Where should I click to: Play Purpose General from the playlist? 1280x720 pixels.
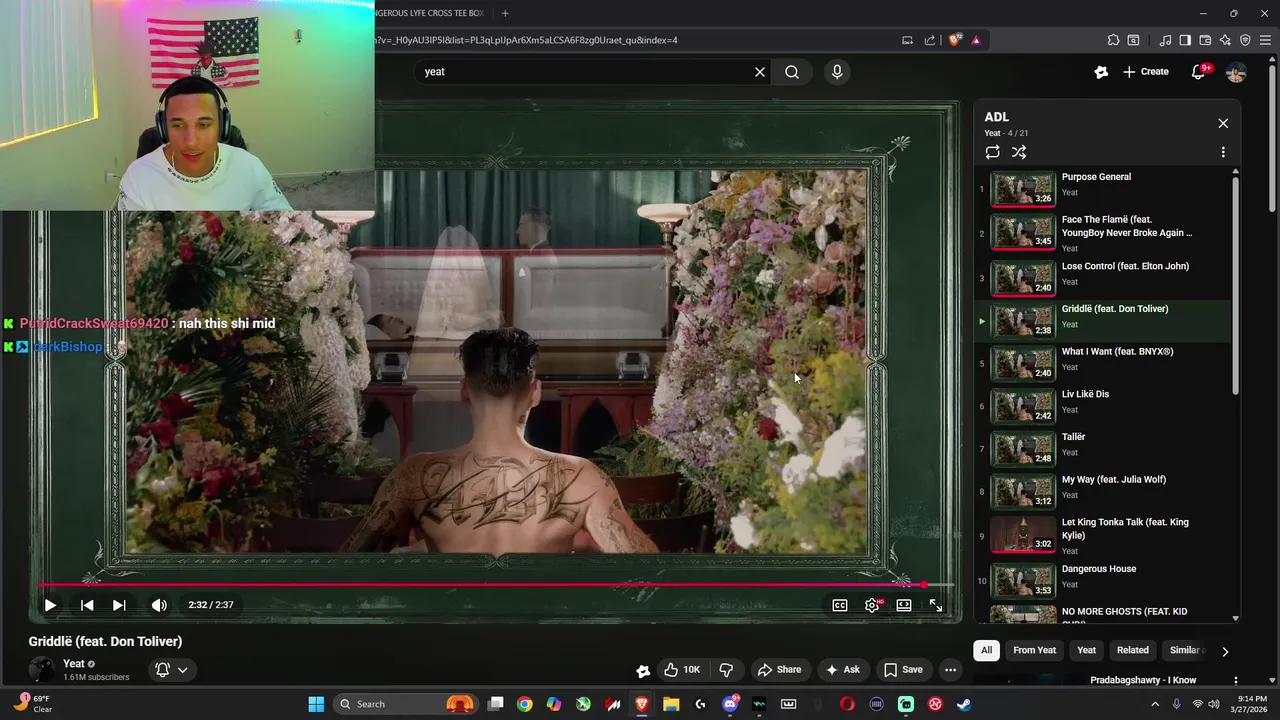[1103, 189]
